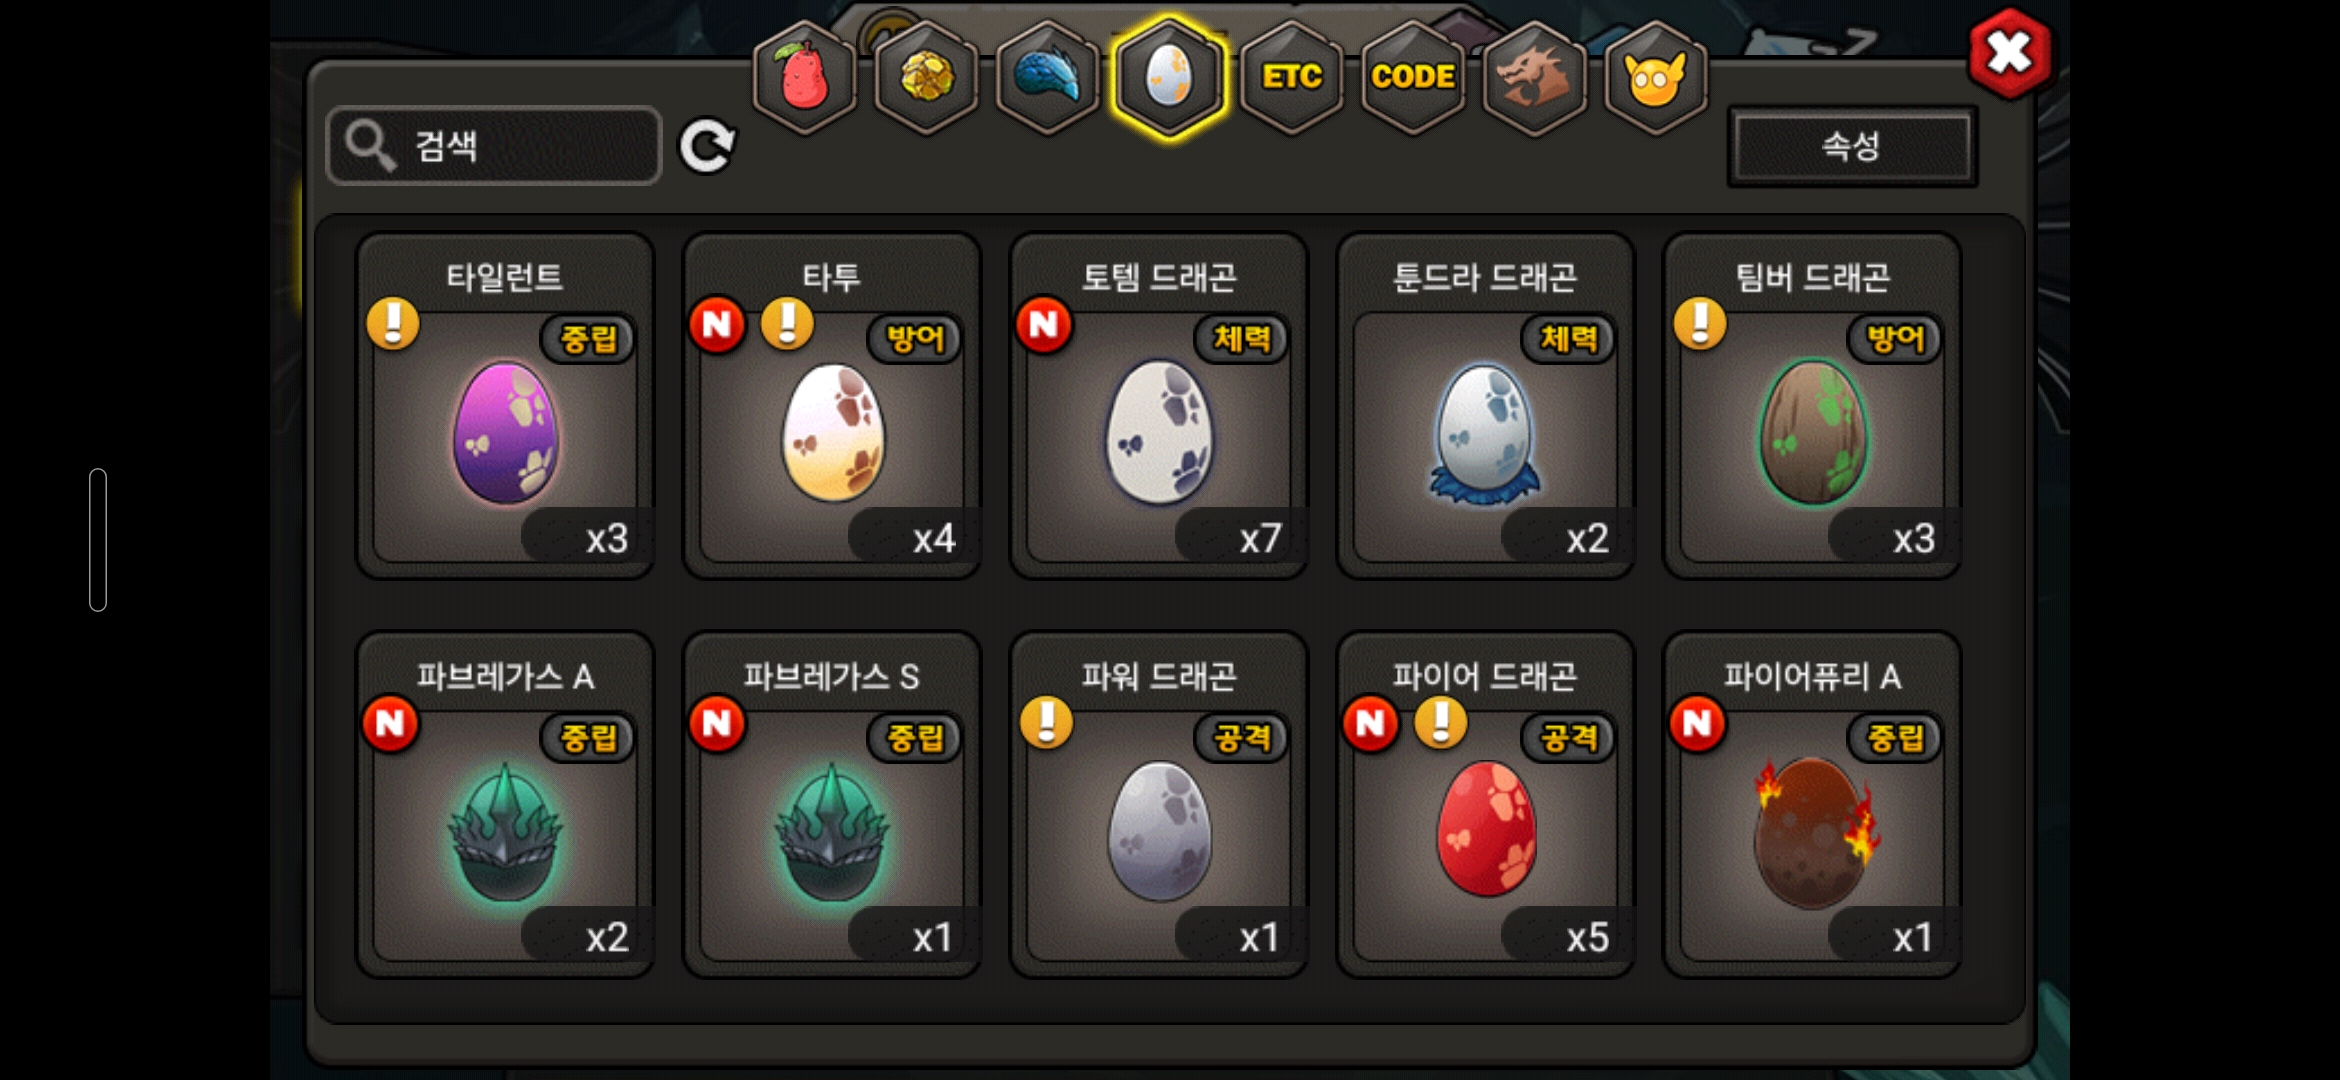2340x1080 pixels.
Task: Tap the N badge on 파브레가스 S
Action: (x=717, y=723)
